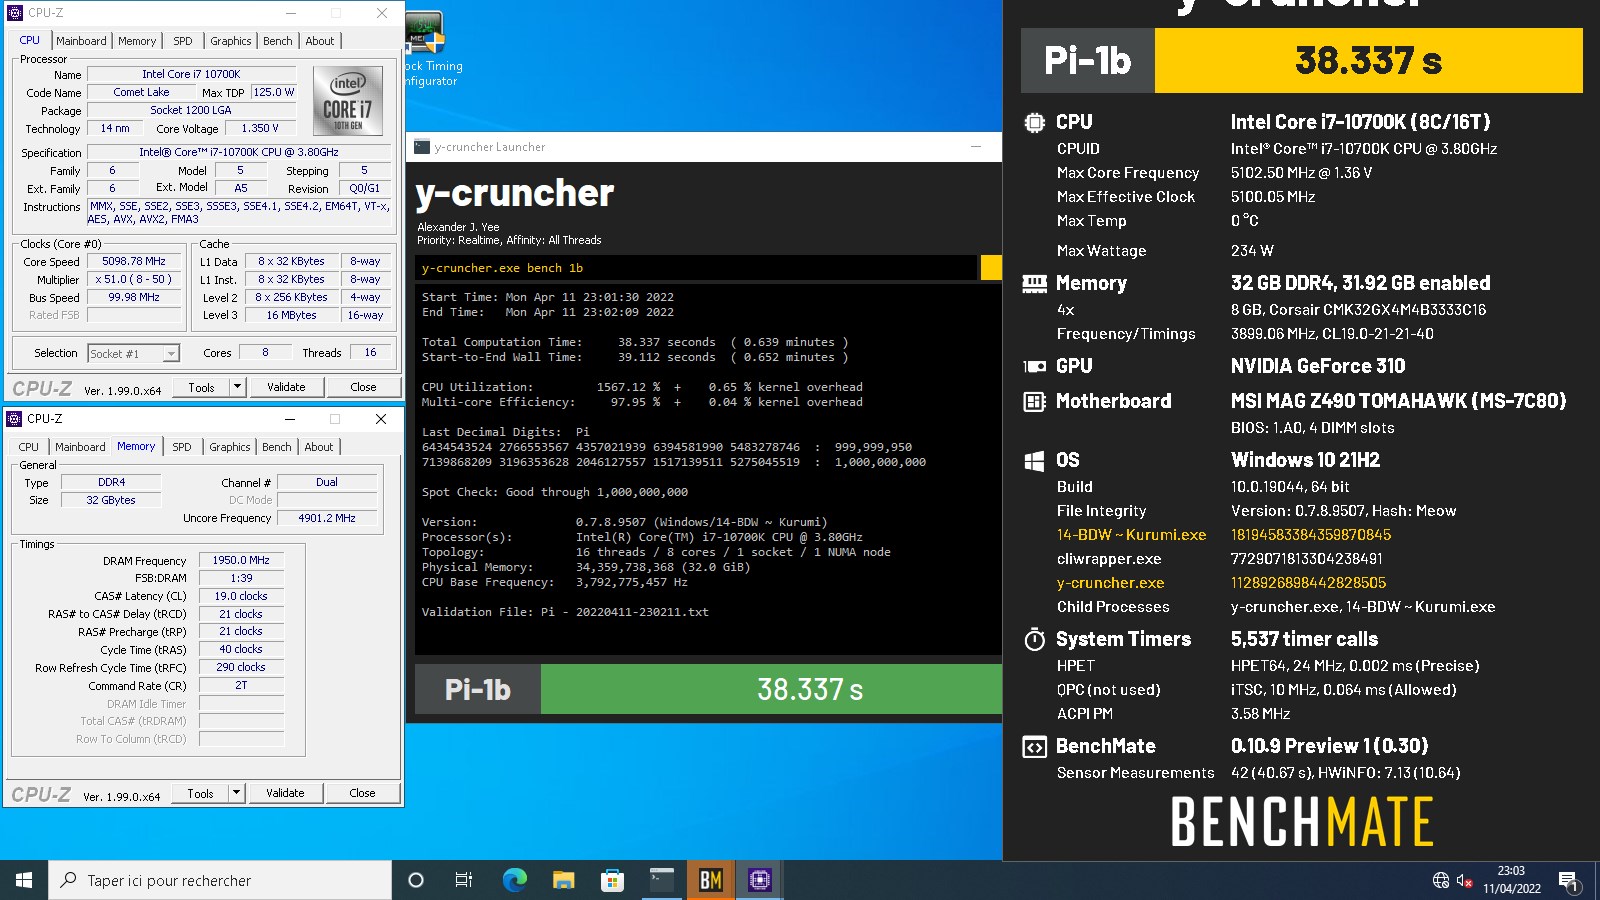This screenshot has width=1600, height=900.
Task: Click the Uncore Frequency 4901.2 MHz value
Action: point(327,518)
